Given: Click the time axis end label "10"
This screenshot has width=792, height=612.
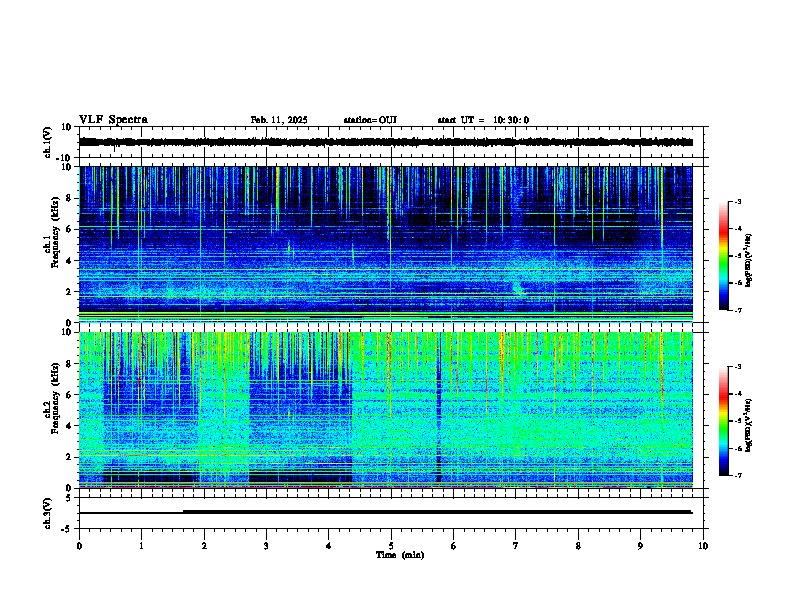Looking at the screenshot, I should pyautogui.click(x=703, y=546).
